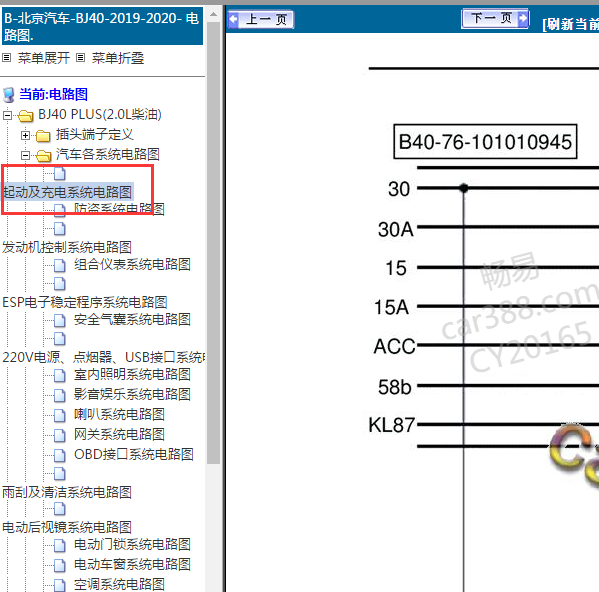Click page icon beside 电动车窗系统电路图
Viewport: 599px width, 592px height.
[x=60, y=565]
